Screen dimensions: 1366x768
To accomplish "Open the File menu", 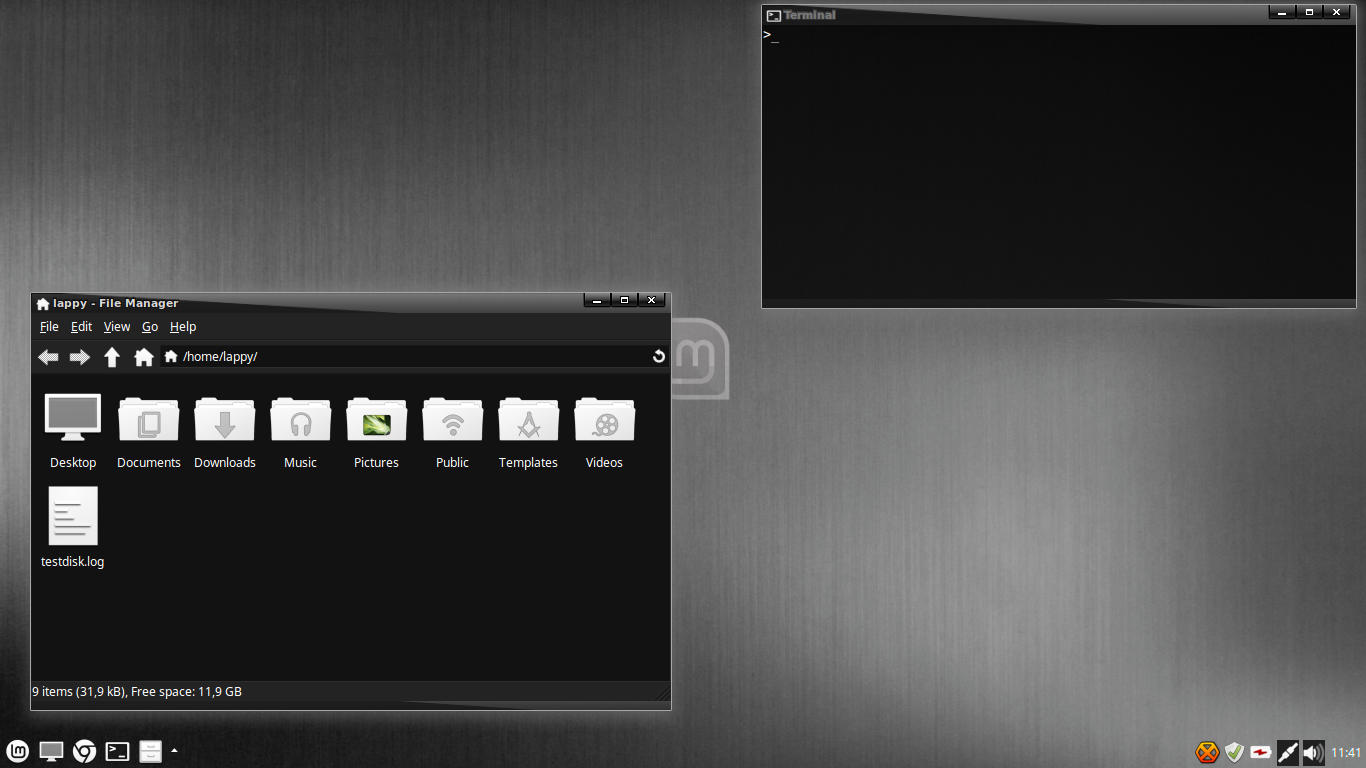I will (49, 327).
